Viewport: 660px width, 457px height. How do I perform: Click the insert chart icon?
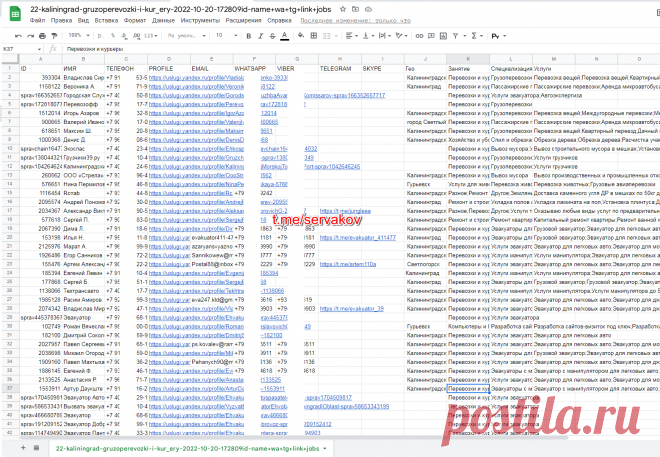[x=443, y=36]
